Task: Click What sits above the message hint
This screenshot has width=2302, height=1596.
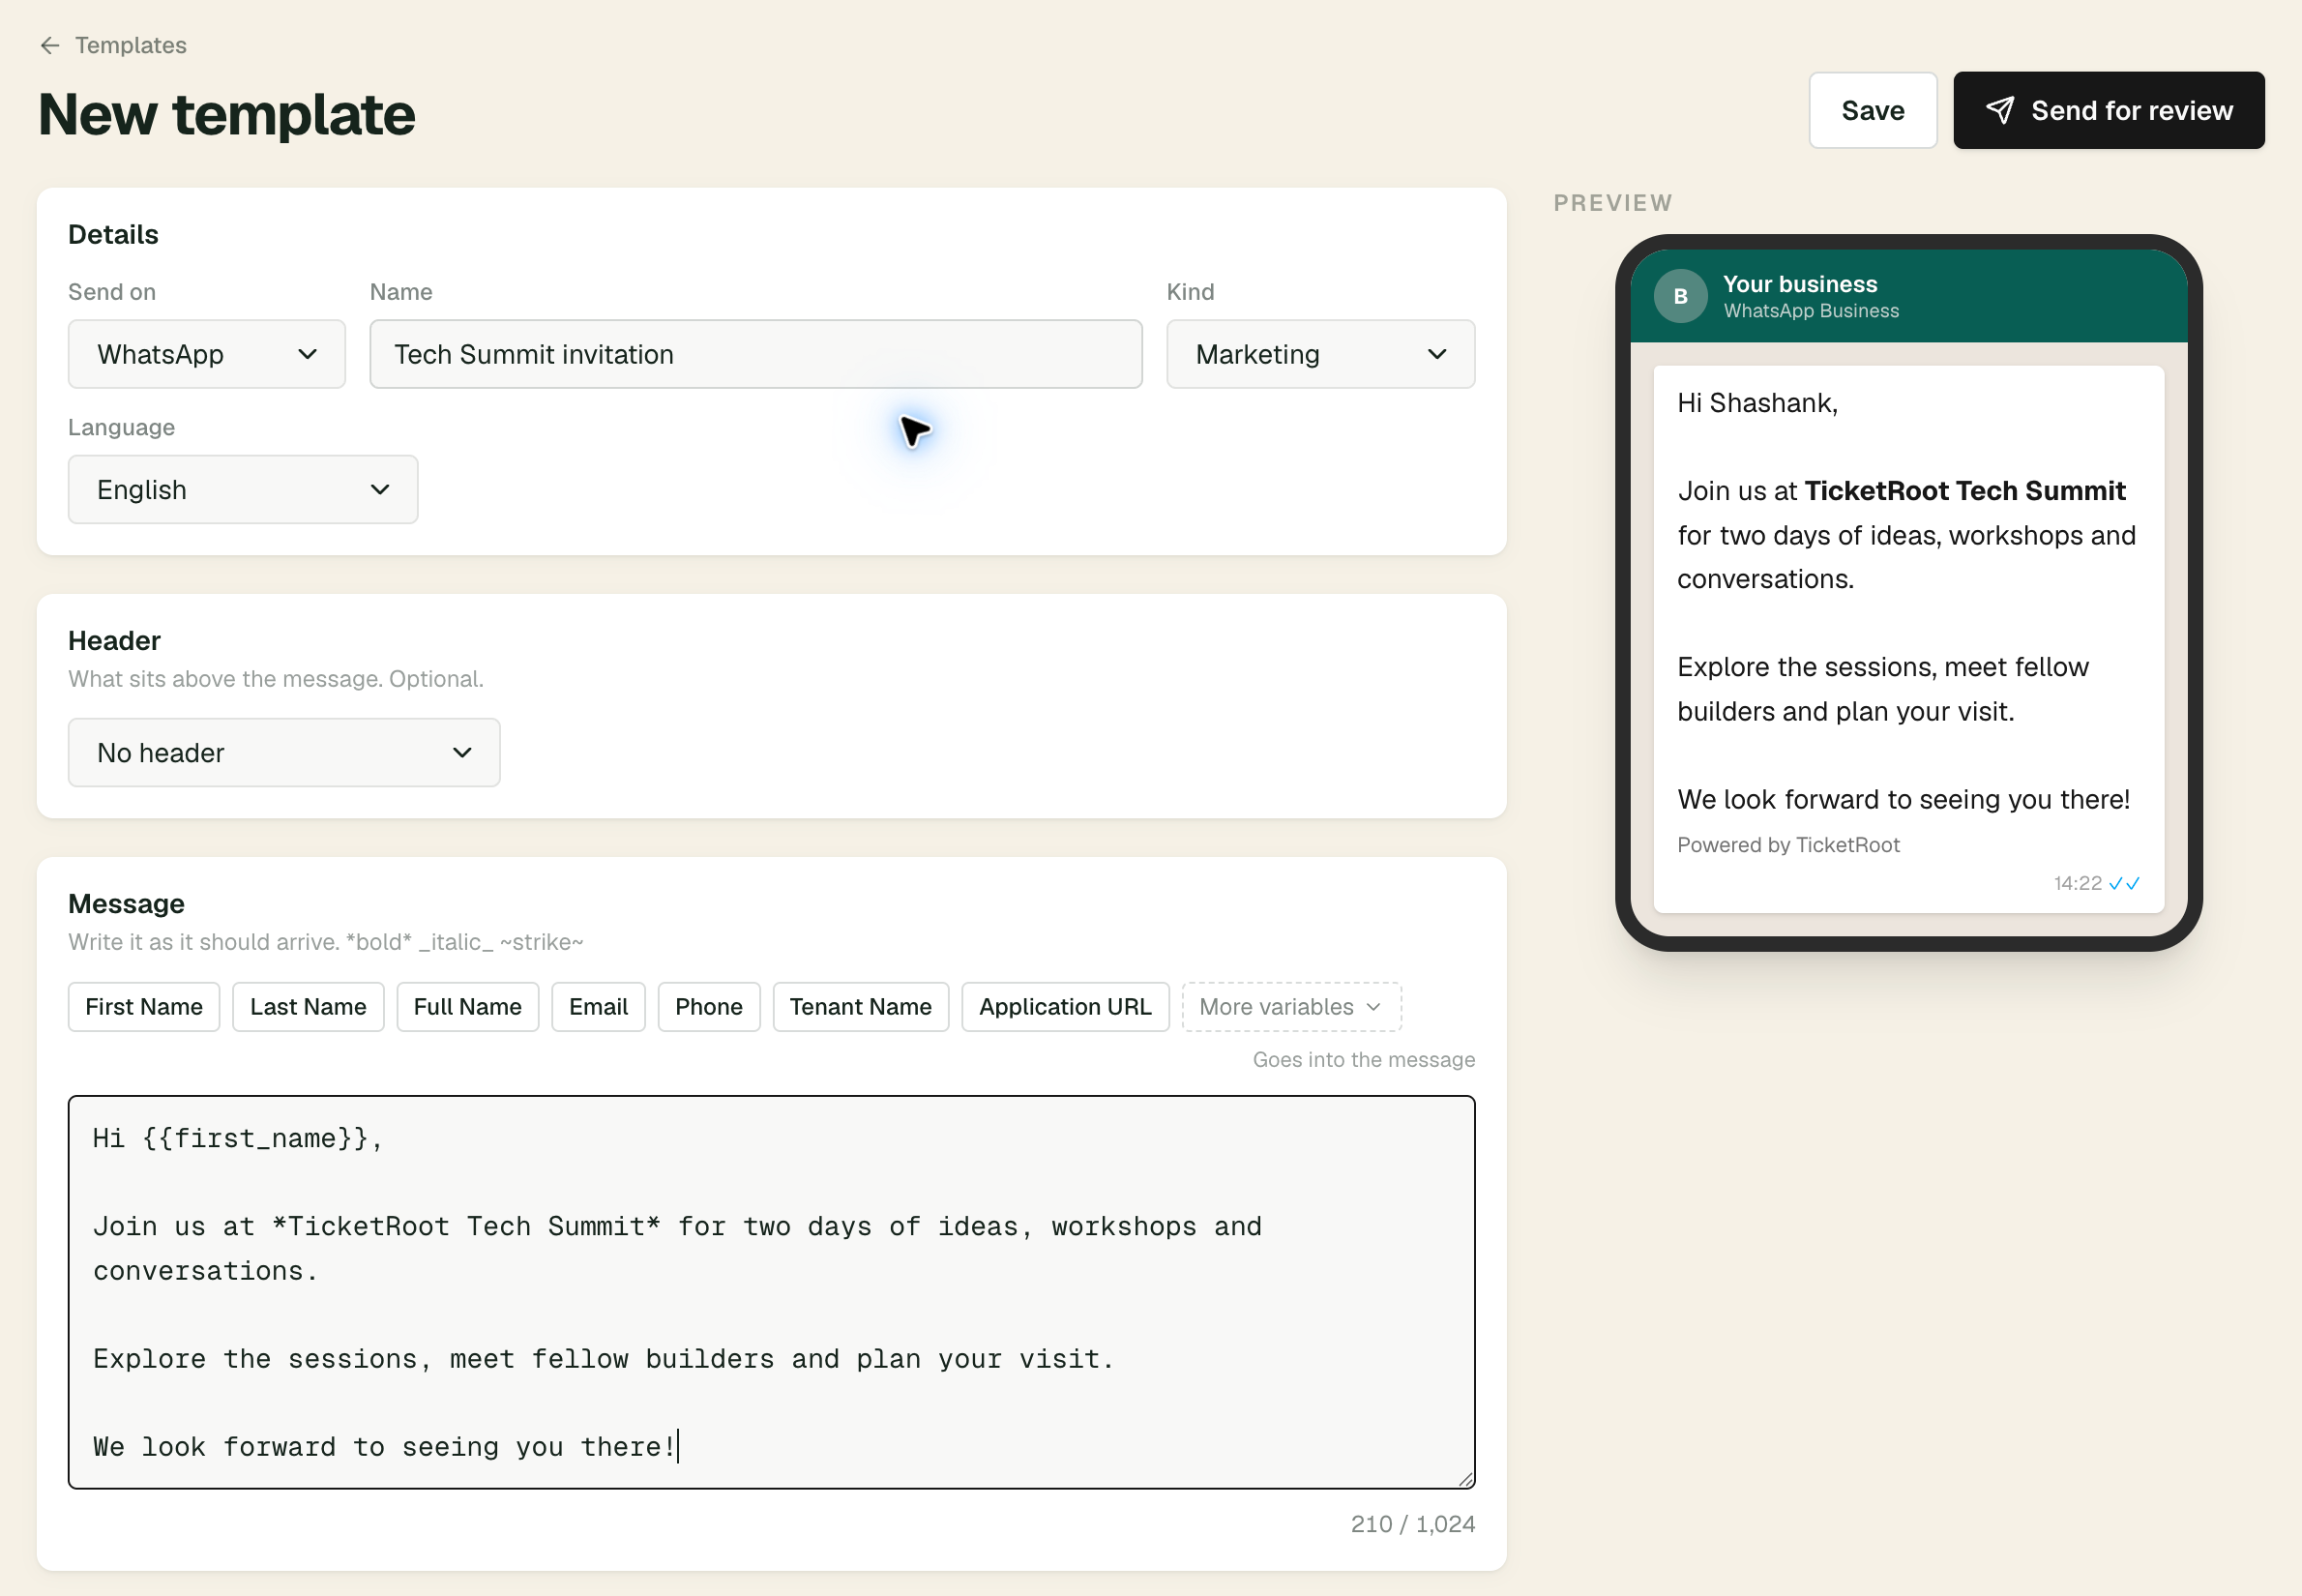Action: 275,679
